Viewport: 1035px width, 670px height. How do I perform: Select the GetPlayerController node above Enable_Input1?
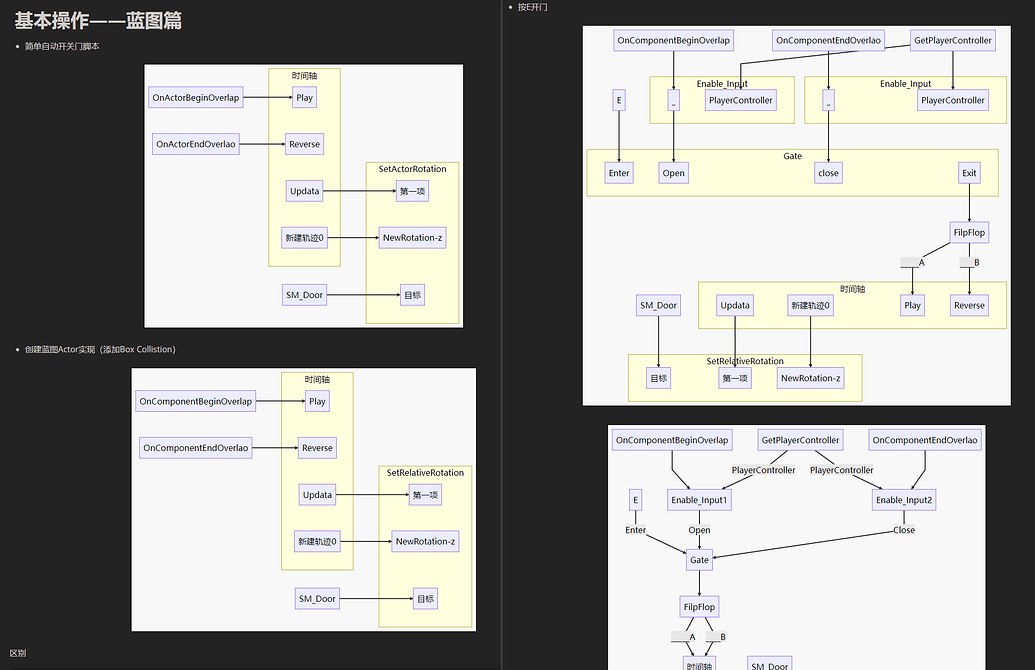(800, 440)
